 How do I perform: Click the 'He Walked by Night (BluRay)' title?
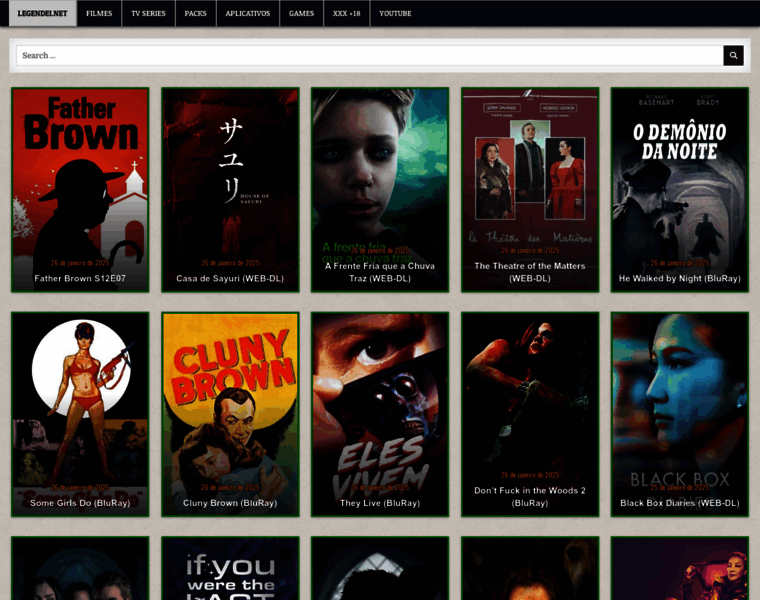tap(680, 278)
